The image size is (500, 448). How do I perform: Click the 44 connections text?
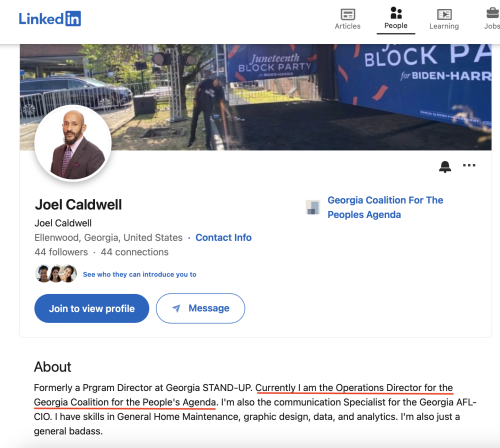point(135,252)
